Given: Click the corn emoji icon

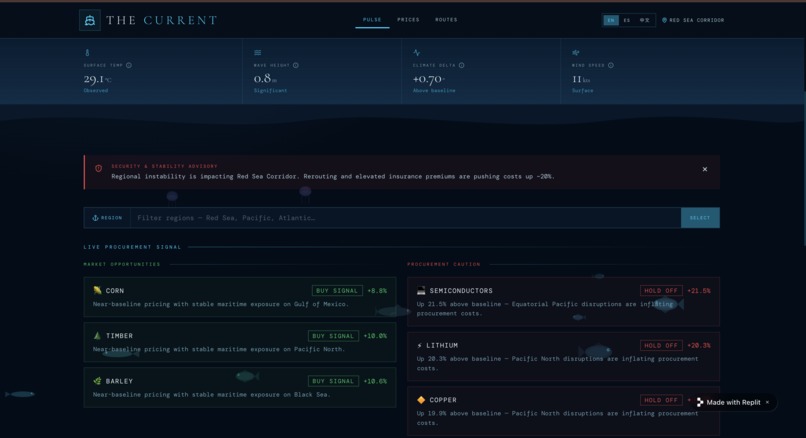Looking at the screenshot, I should [97, 290].
